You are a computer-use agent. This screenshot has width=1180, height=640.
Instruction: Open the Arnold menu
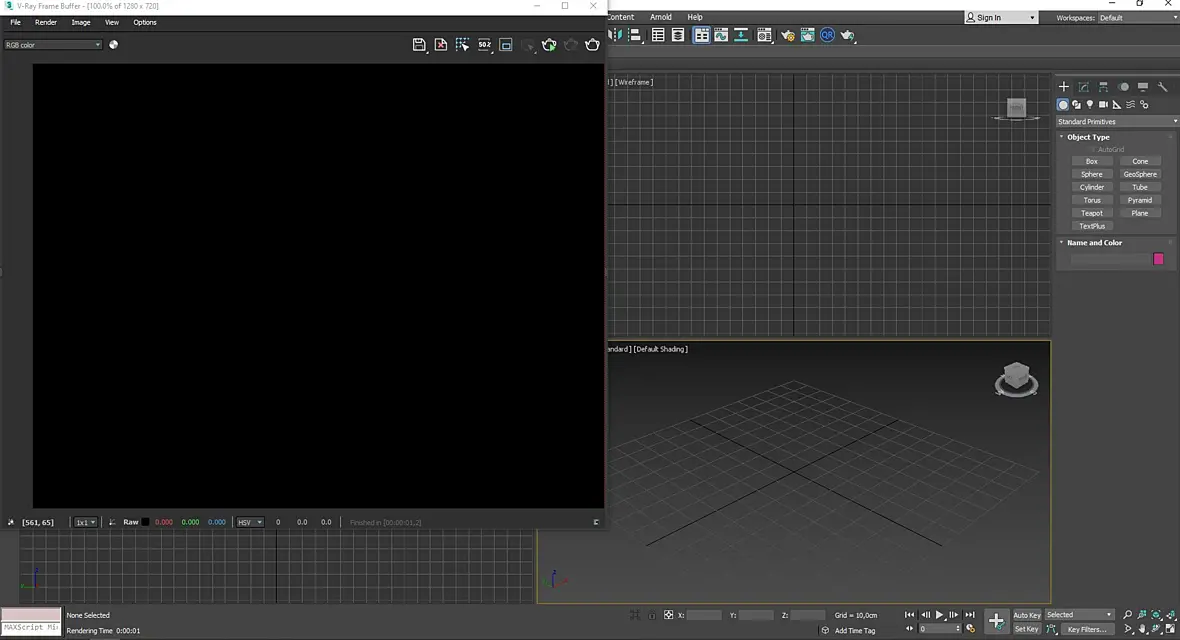click(661, 17)
